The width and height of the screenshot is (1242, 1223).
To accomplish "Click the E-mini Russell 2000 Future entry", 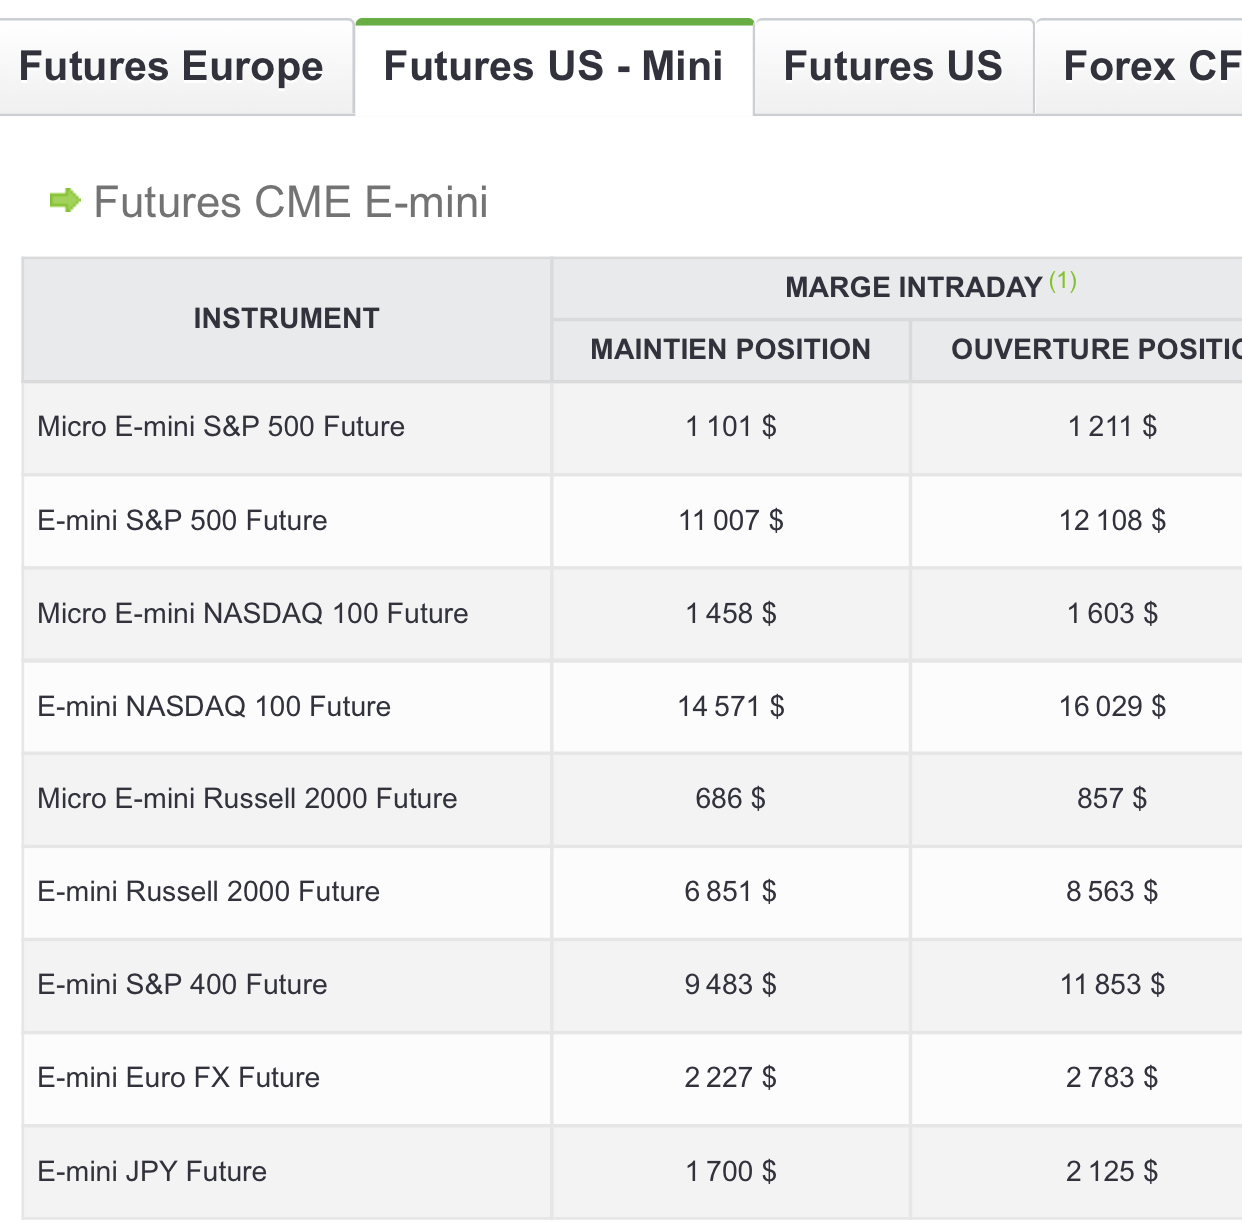I will (x=208, y=892).
